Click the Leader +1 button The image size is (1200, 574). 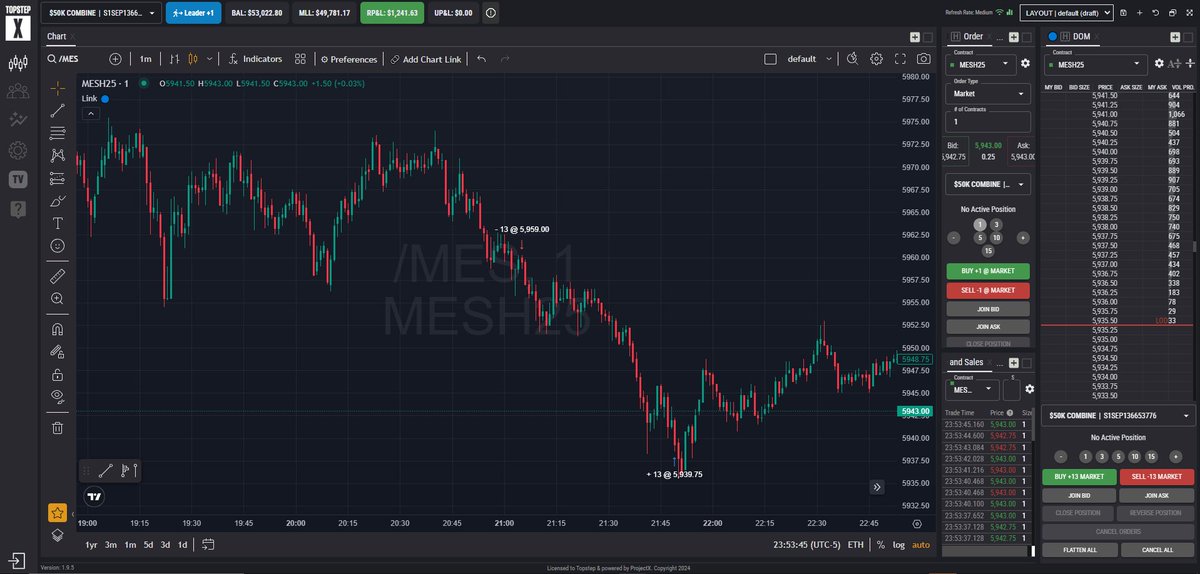click(x=194, y=13)
